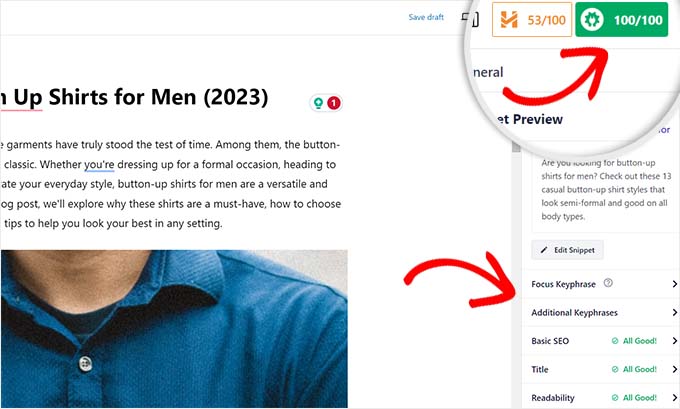This screenshot has width=680, height=409.
Task: Click the AIOSEO 100/100 score button
Action: tap(621, 20)
